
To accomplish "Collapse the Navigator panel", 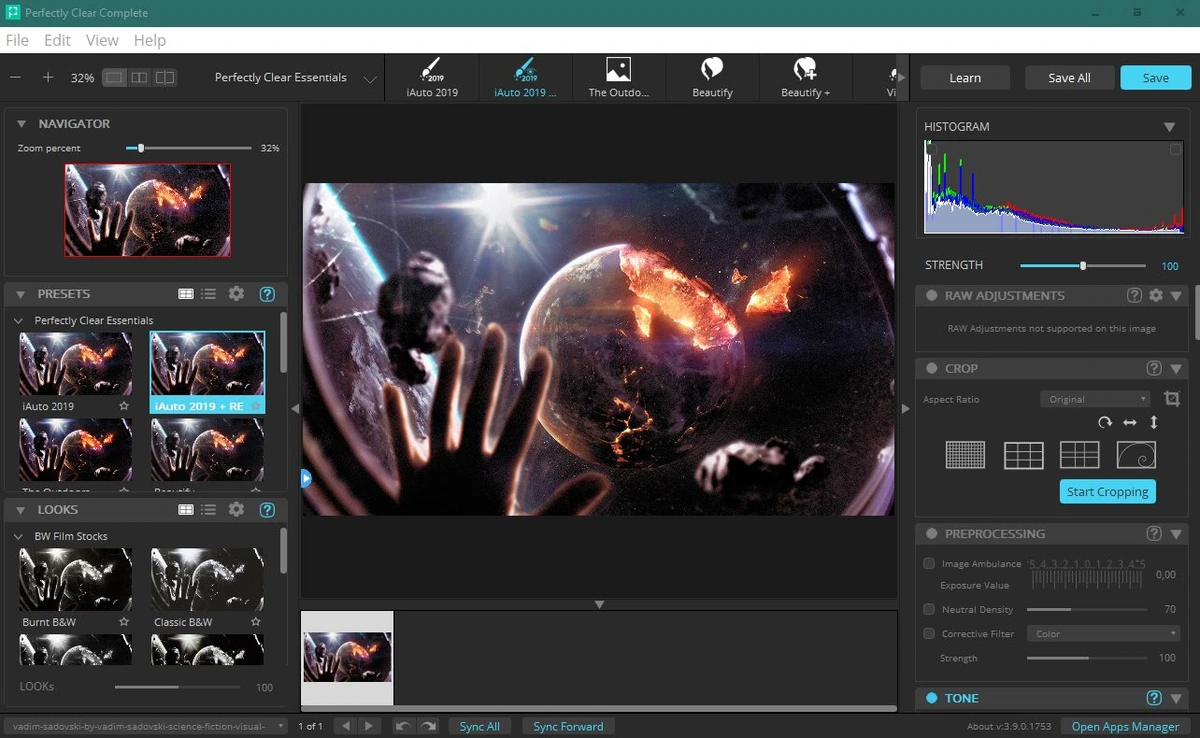I will 21,124.
